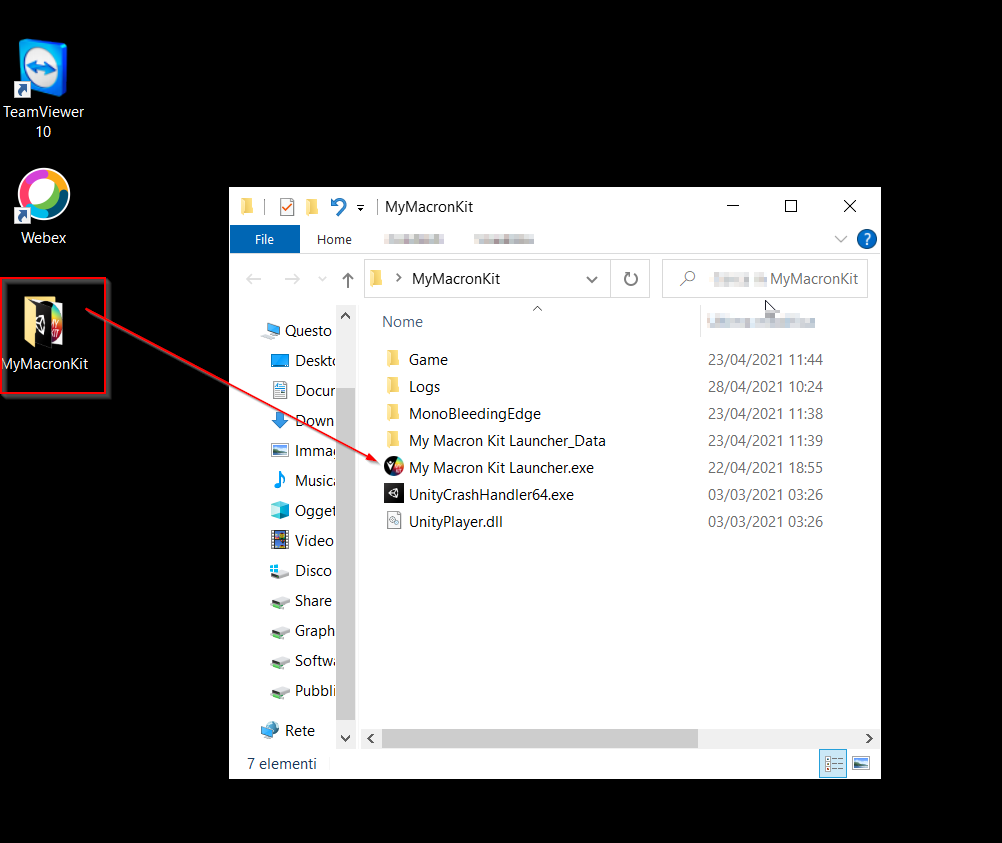Screen dimensions: 1002x843
Task: Select the MyMacronKit desktop shortcut
Action: point(45,335)
